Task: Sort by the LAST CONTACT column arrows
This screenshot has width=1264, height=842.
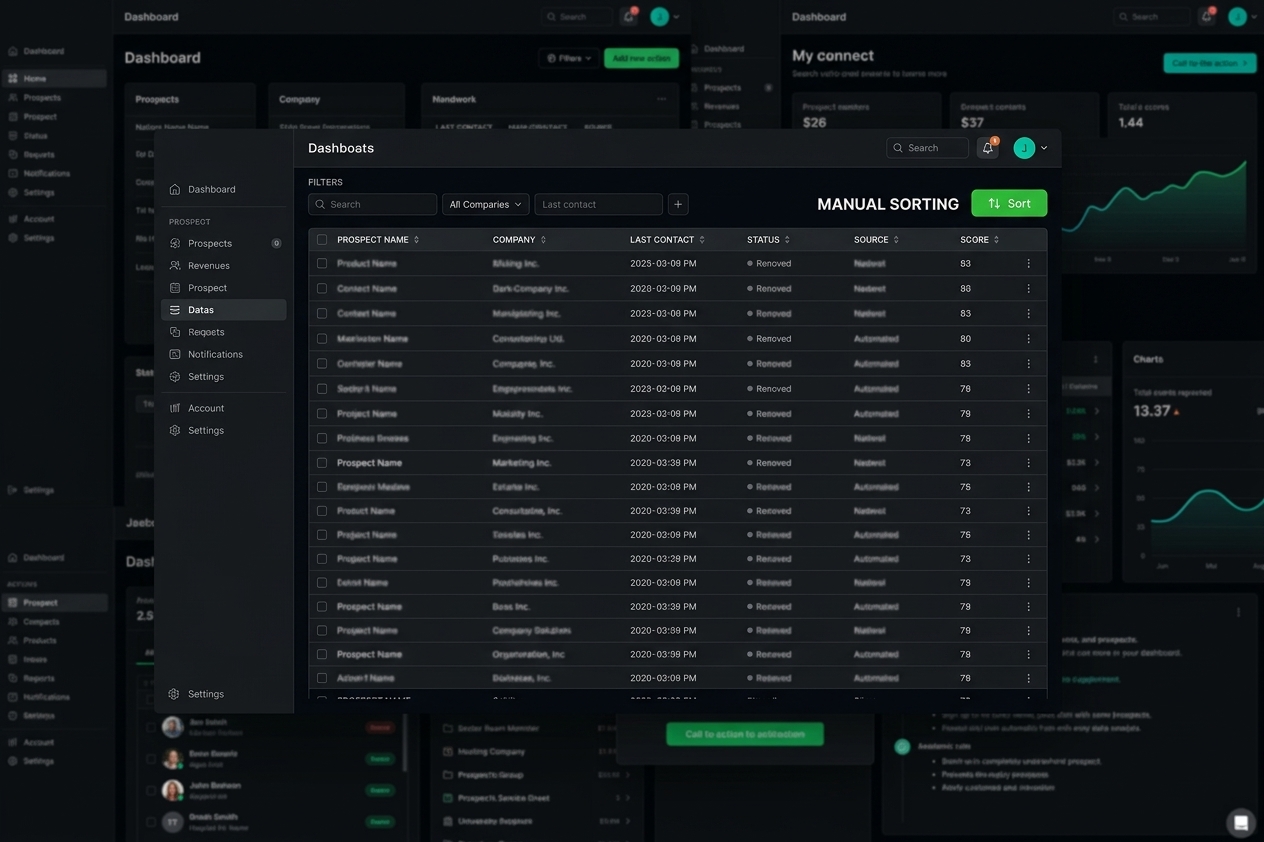Action: [x=702, y=240]
